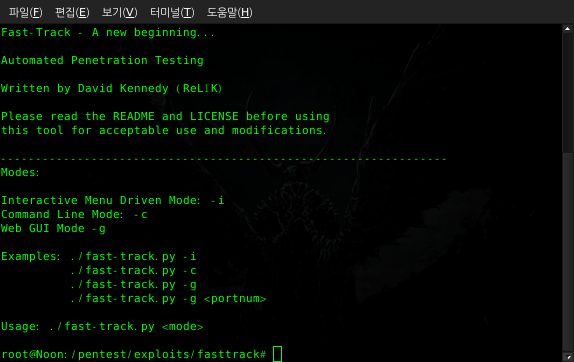Viewport: 574px width, 362px height.
Task: Open the 편집(E) menu
Action: [x=72, y=12]
